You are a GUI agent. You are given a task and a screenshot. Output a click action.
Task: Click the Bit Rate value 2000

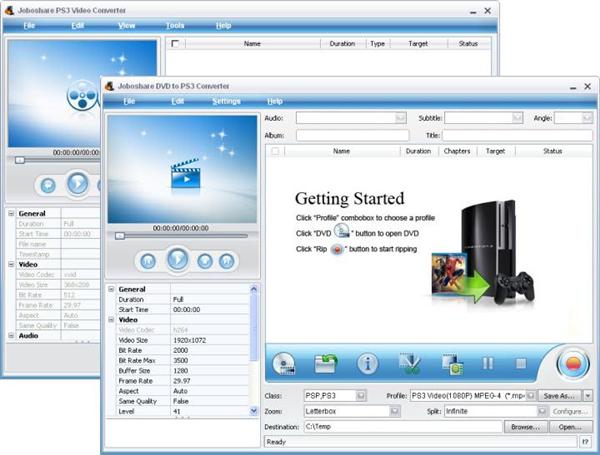coord(180,351)
